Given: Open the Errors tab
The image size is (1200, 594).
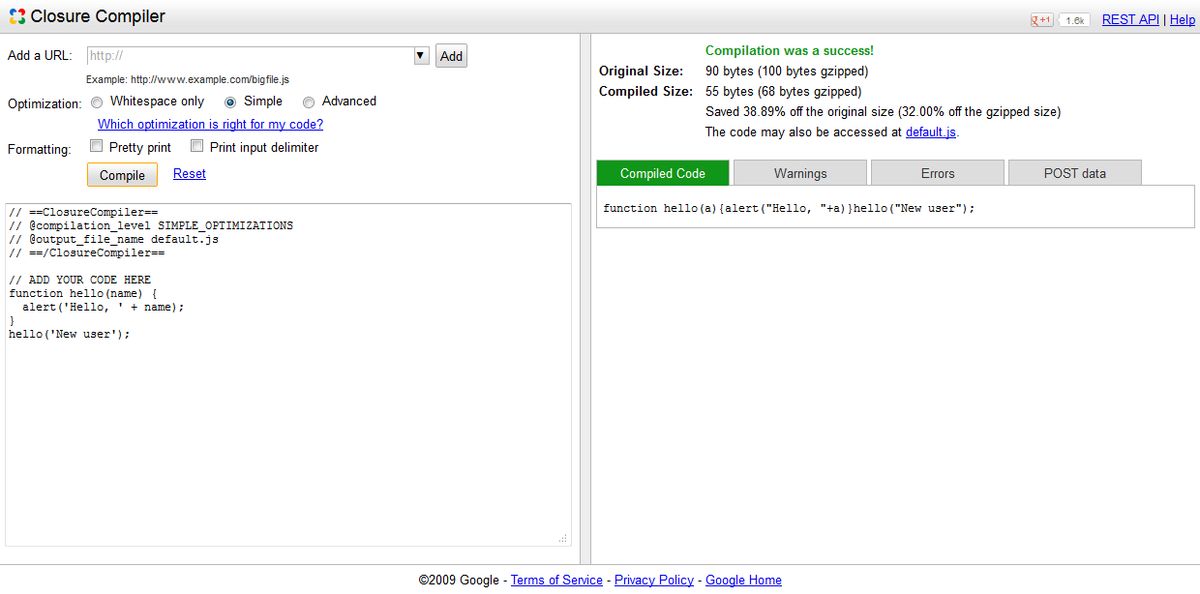Looking at the screenshot, I should tap(937, 172).
